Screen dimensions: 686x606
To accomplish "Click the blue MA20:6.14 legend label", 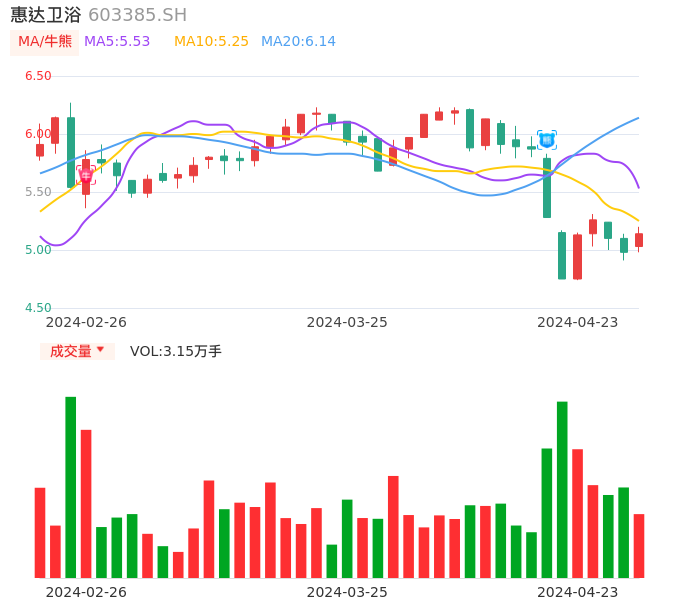I will click(298, 42).
